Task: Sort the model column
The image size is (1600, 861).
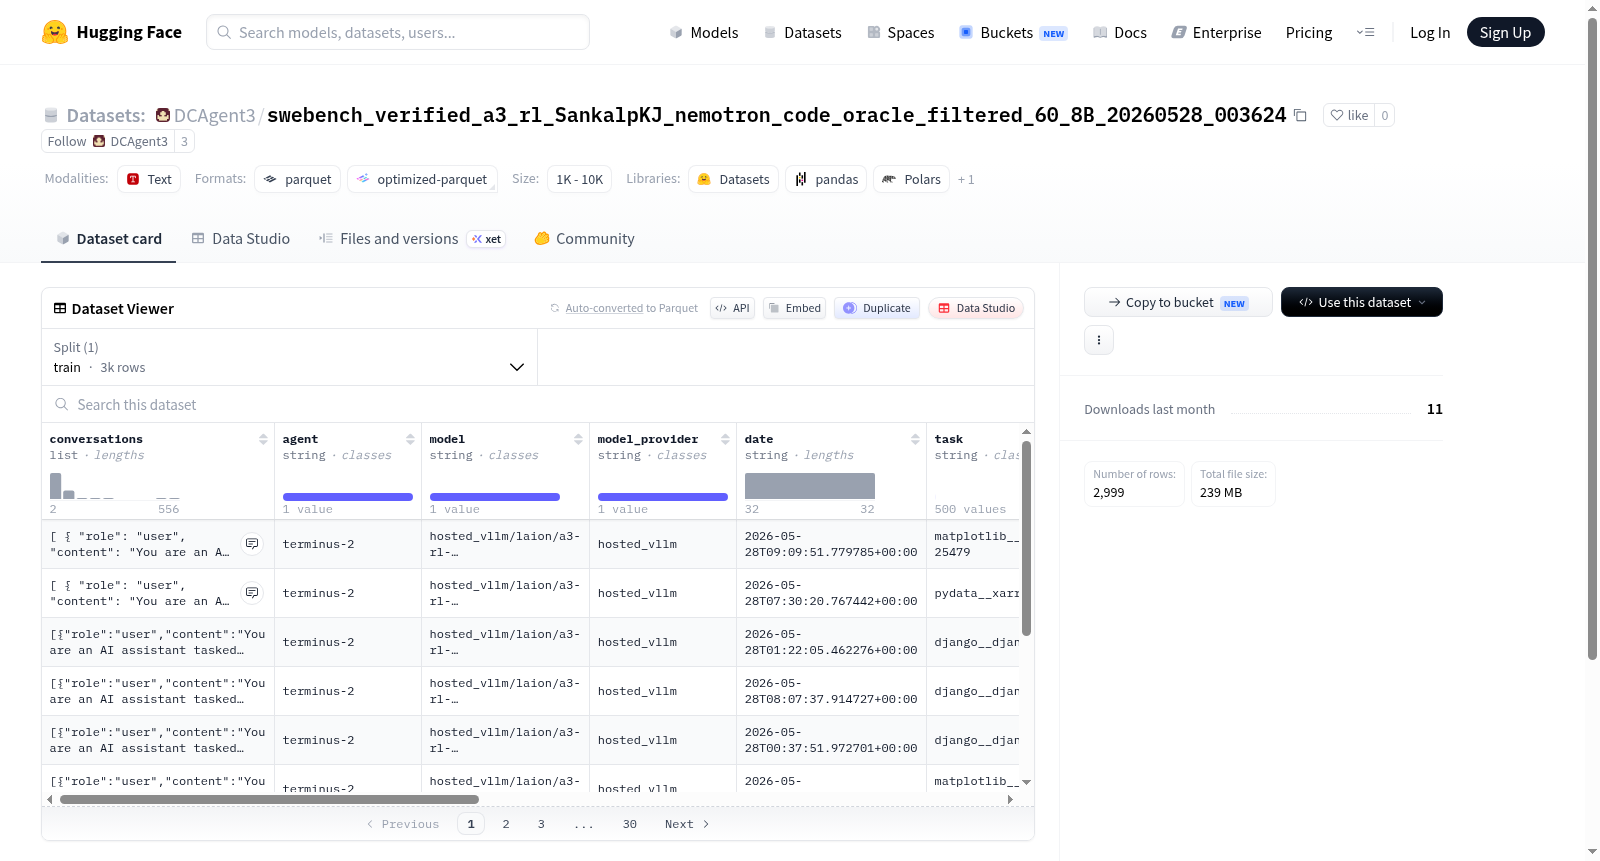Action: tap(578, 439)
